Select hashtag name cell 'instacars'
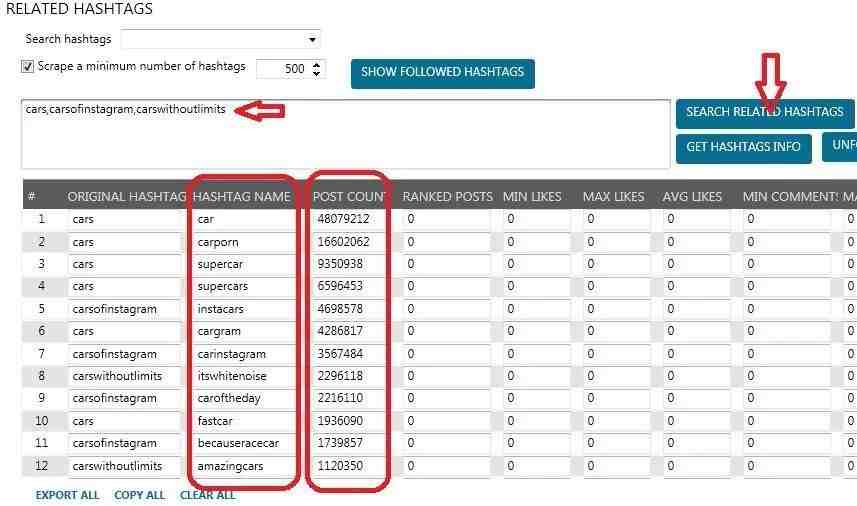The height and width of the screenshot is (506, 857). (x=243, y=309)
